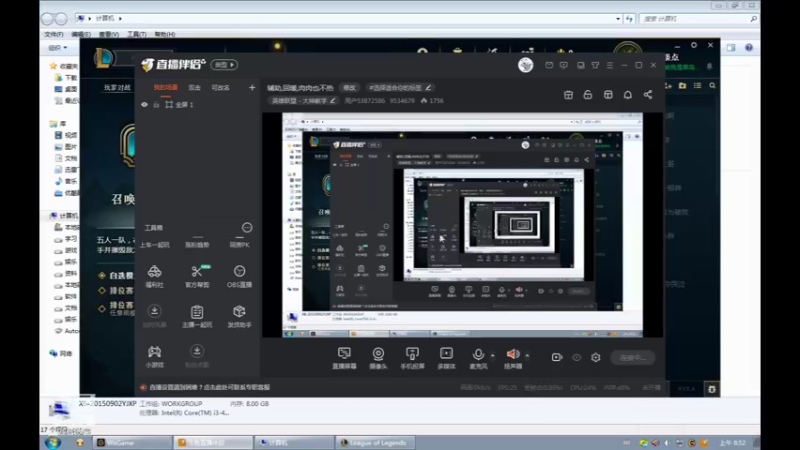Open the scissors clip tool marked NEW

[x=197, y=276]
